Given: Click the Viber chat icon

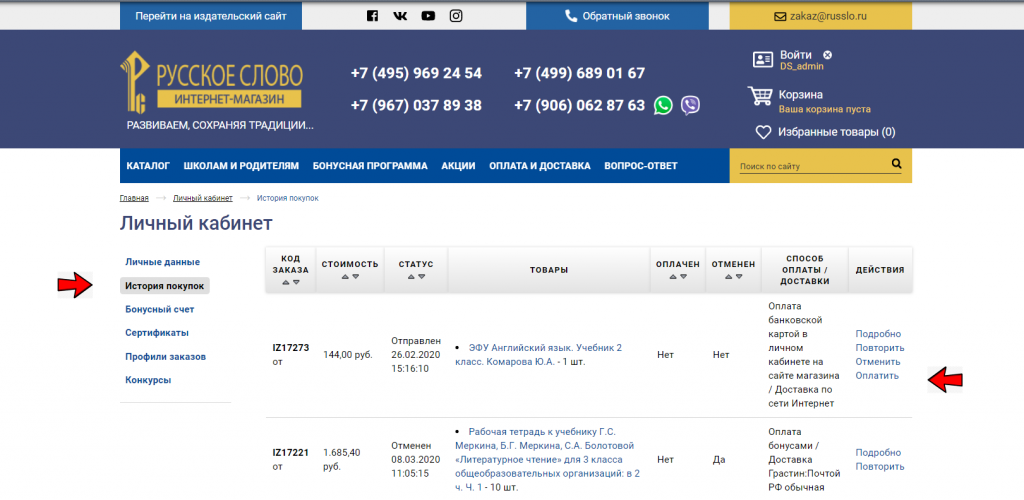Looking at the screenshot, I should [x=690, y=105].
